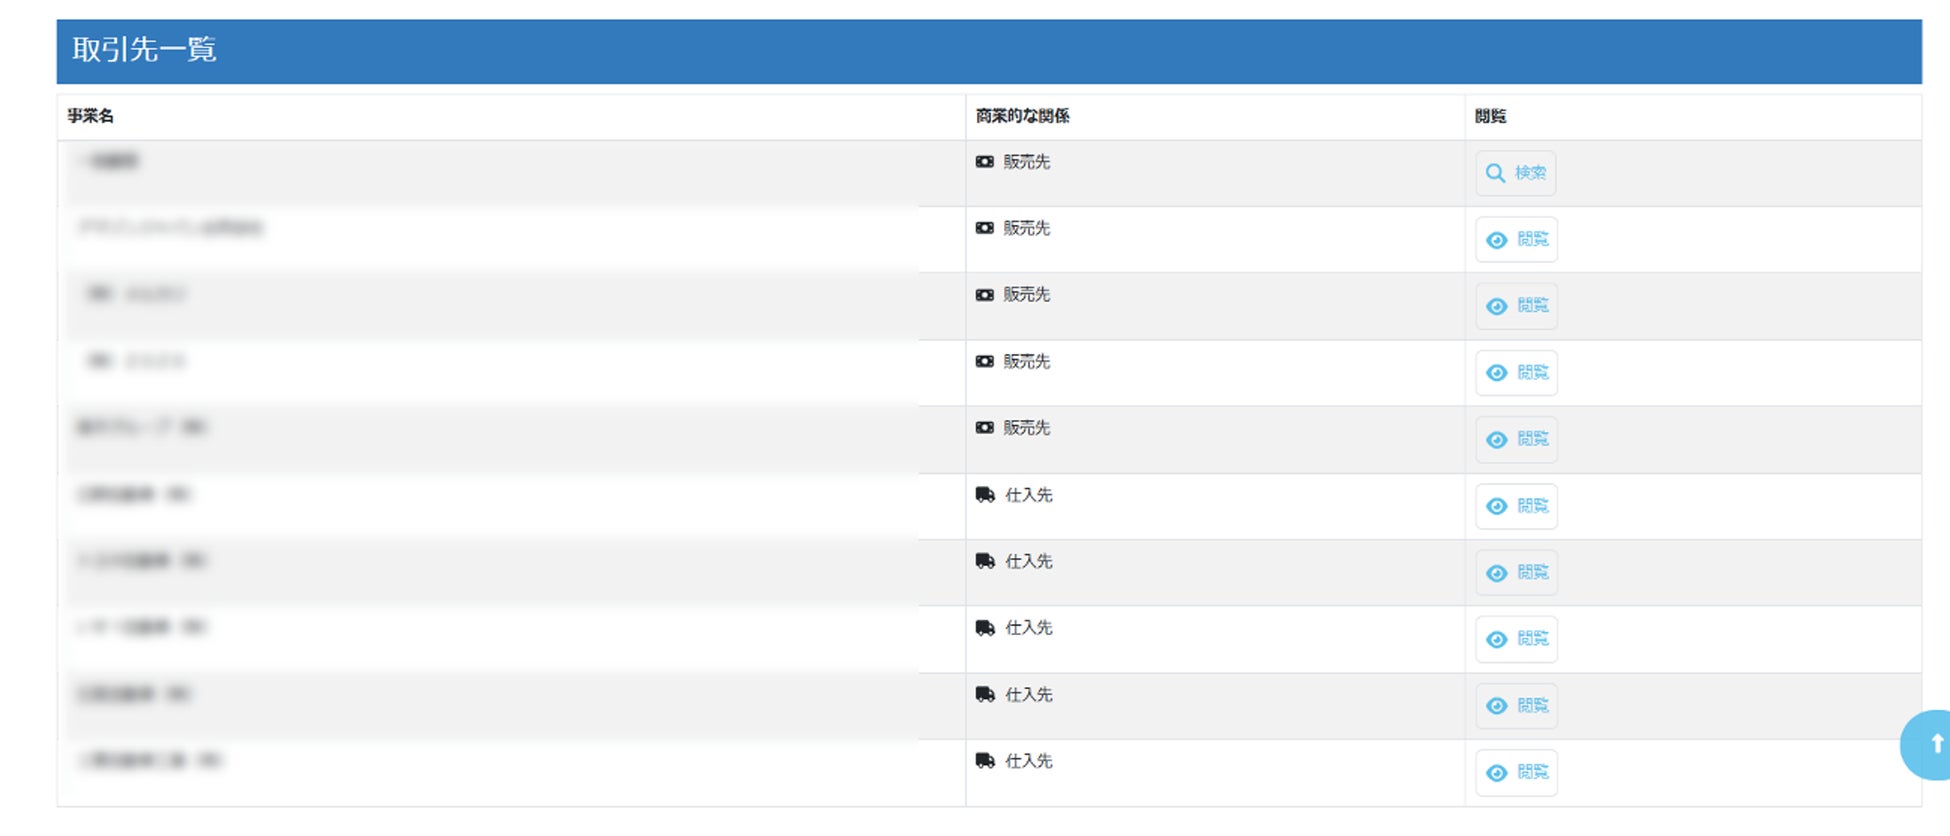Click the cash icon in first 販売先 row

tap(985, 162)
